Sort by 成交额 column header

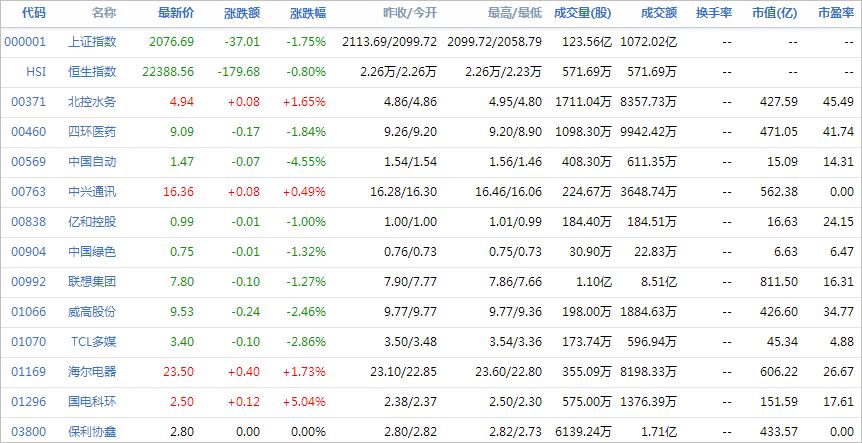659,13
